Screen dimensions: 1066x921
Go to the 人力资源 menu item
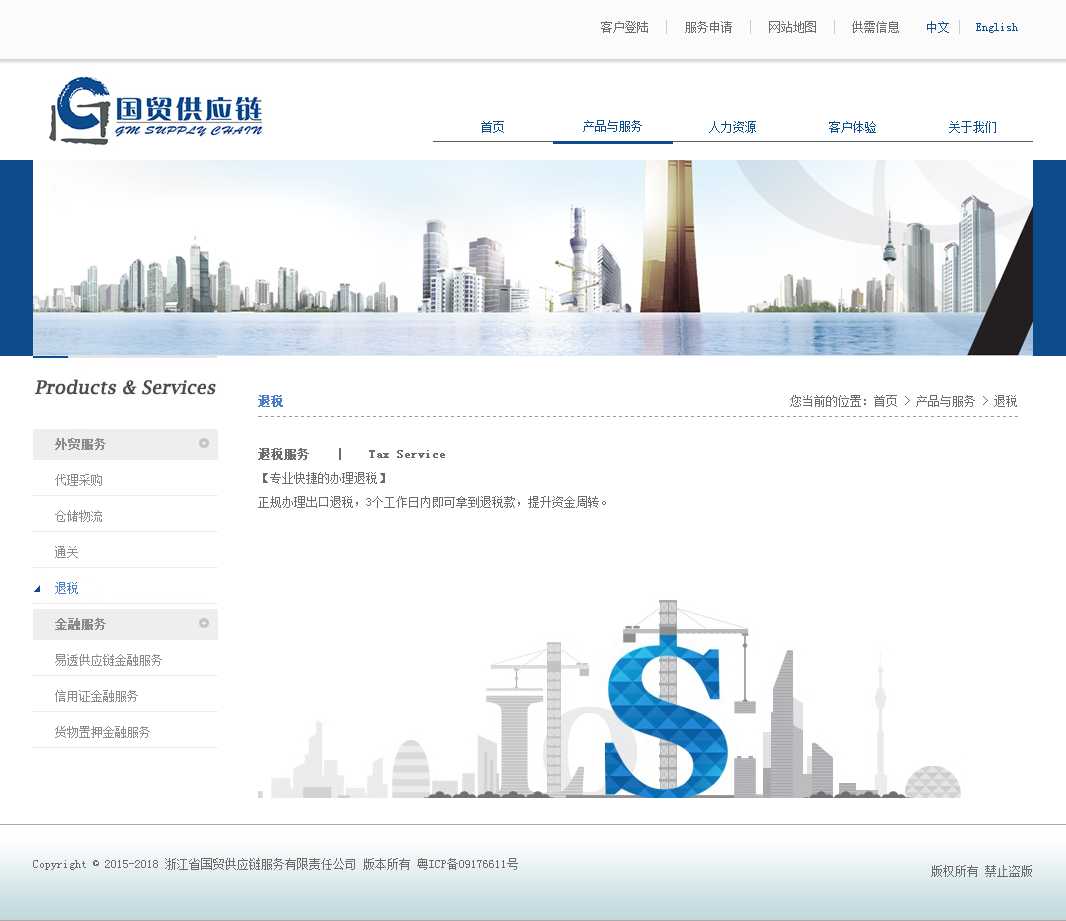tap(732, 127)
